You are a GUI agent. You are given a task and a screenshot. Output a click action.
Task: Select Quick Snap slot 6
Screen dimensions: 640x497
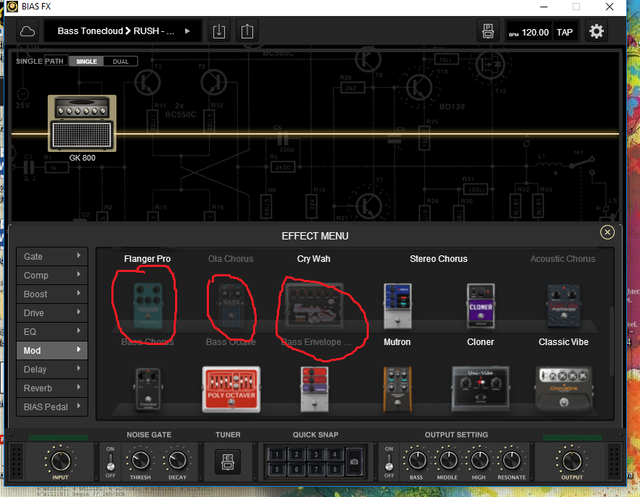coord(296,469)
